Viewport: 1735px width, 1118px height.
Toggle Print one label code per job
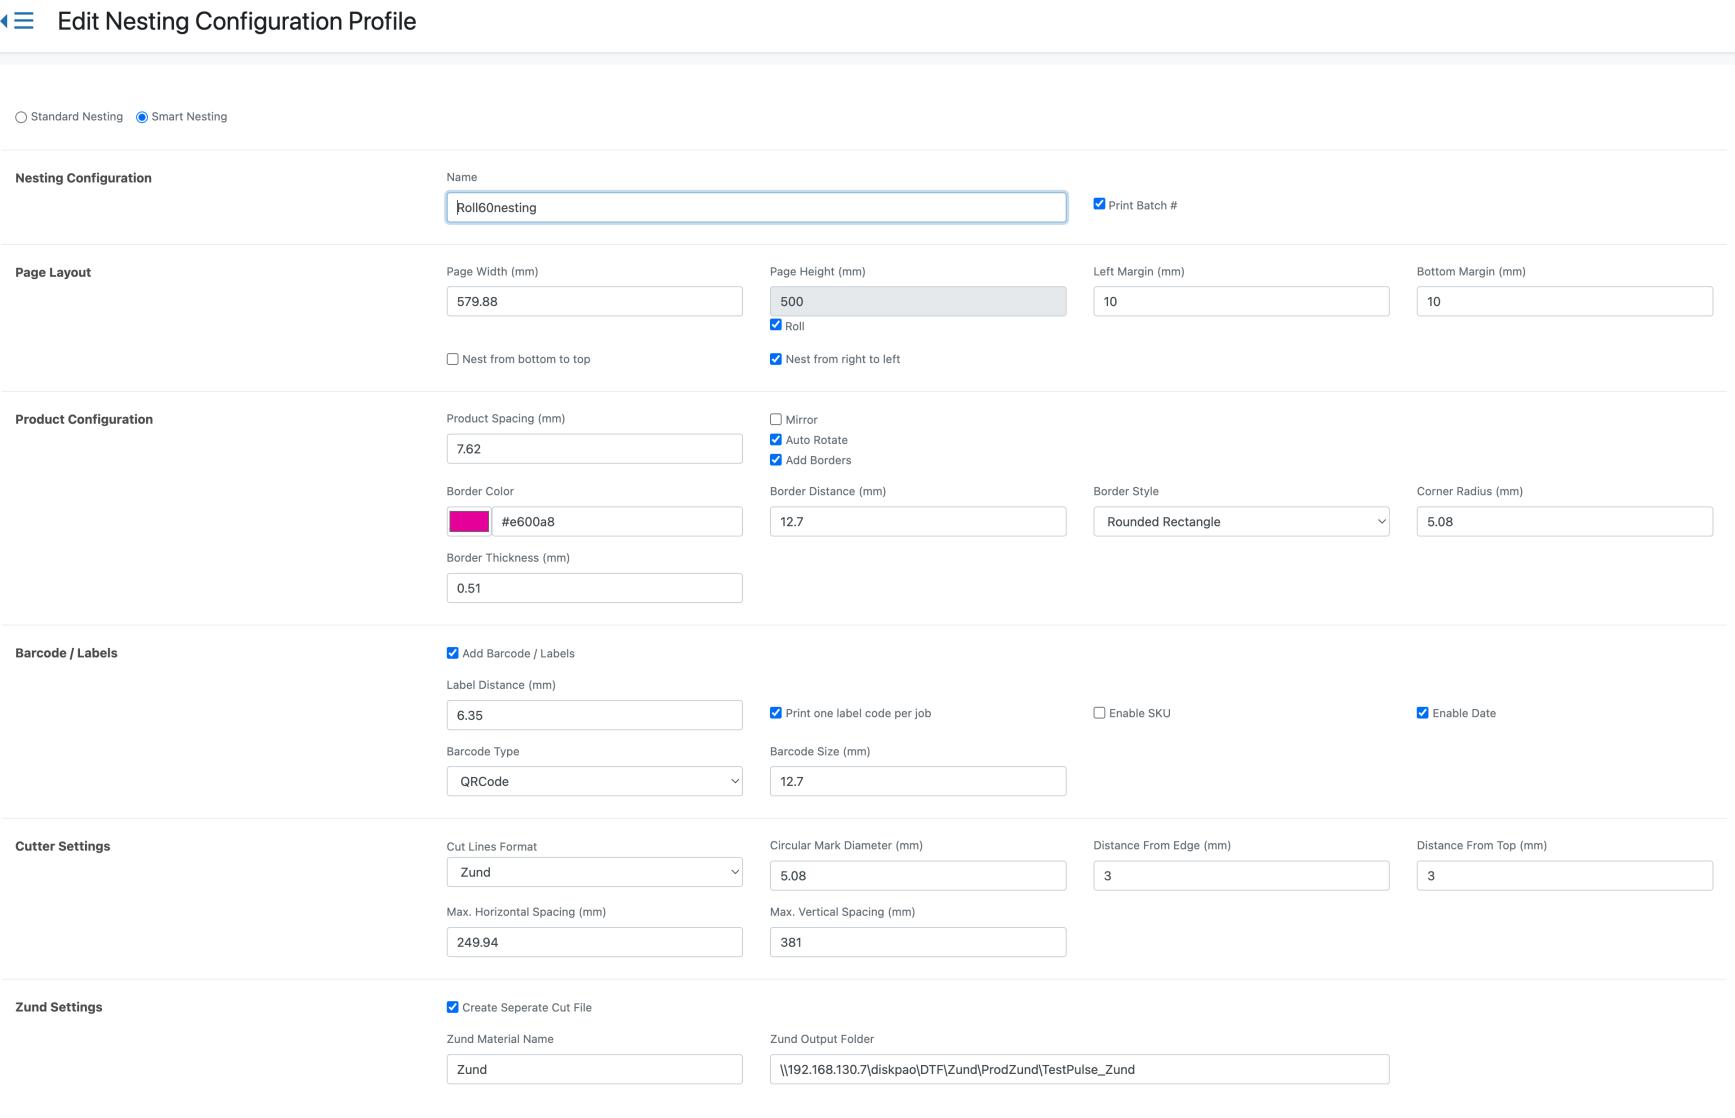(x=776, y=713)
